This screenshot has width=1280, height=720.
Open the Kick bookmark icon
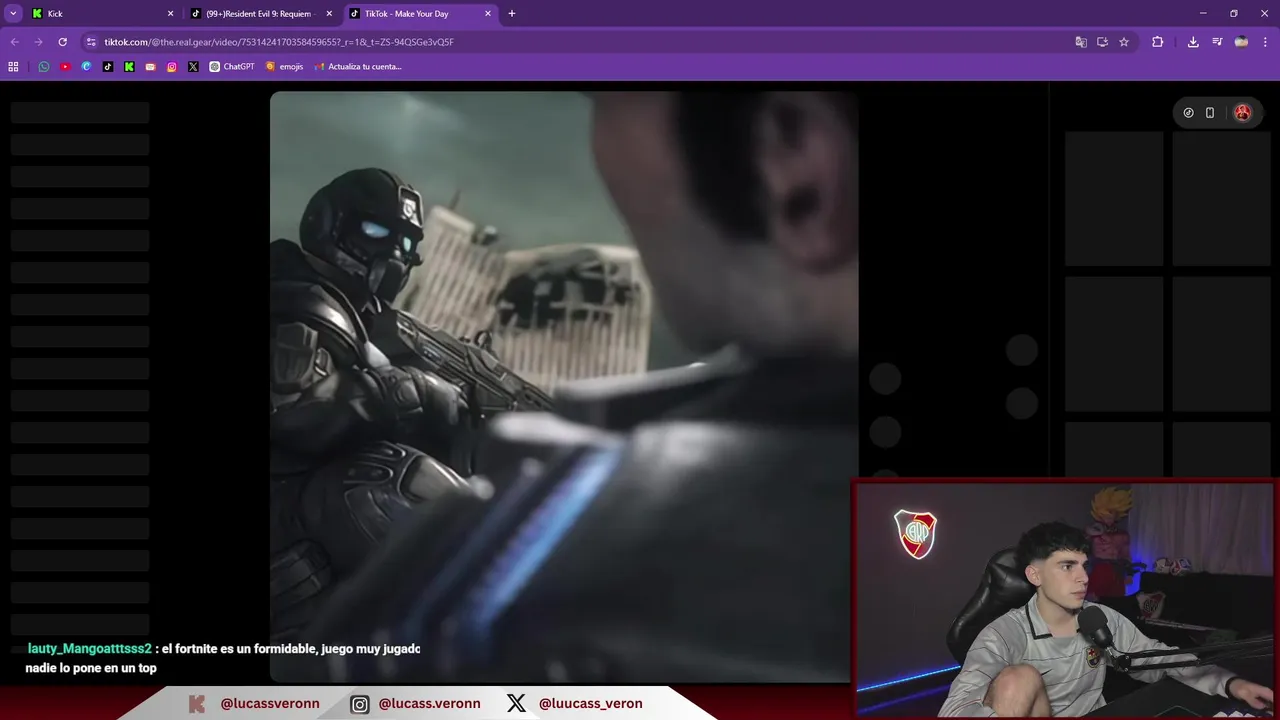[x=129, y=67]
